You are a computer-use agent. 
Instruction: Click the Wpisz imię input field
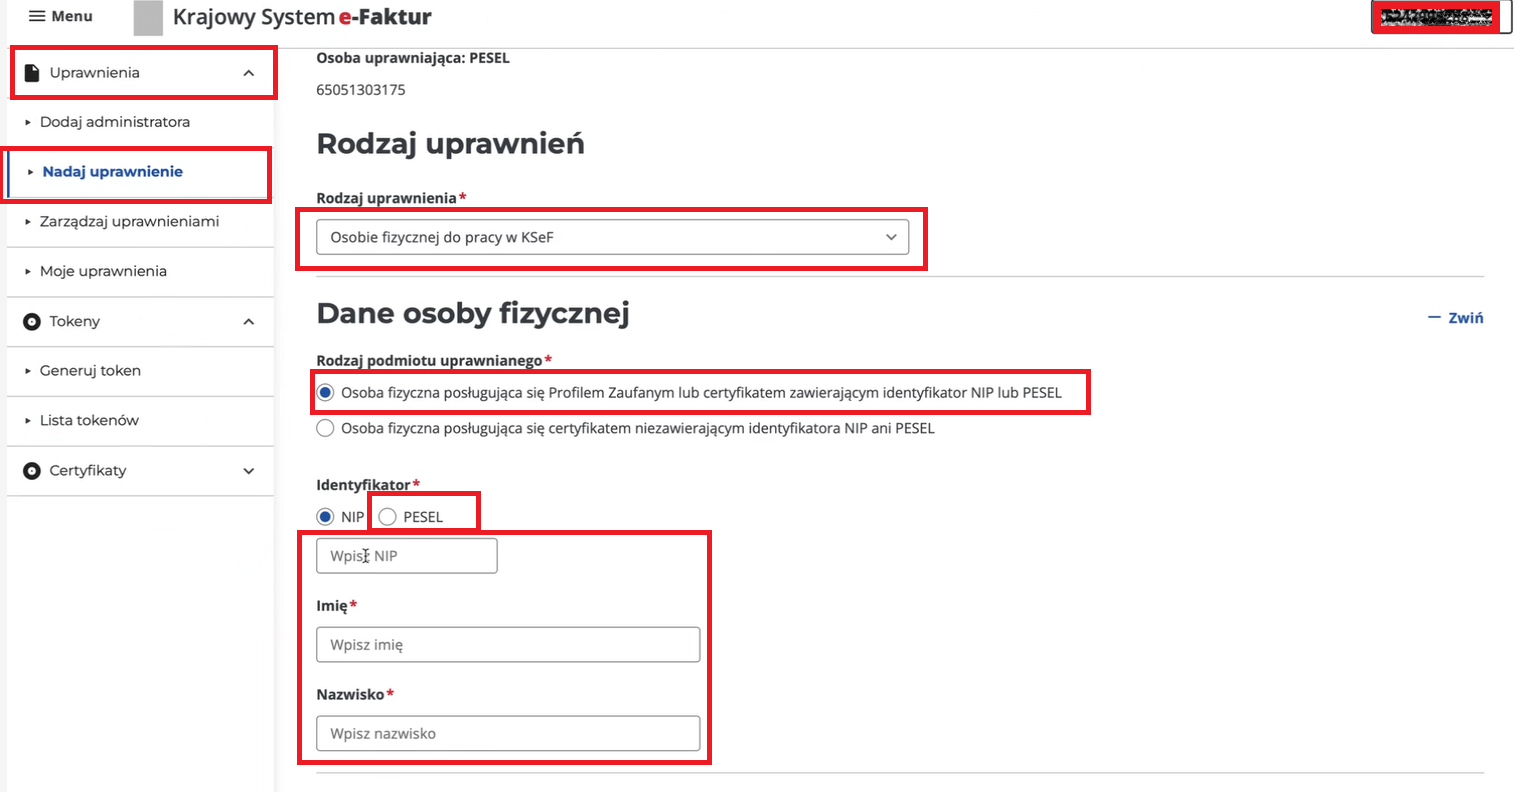(x=508, y=645)
